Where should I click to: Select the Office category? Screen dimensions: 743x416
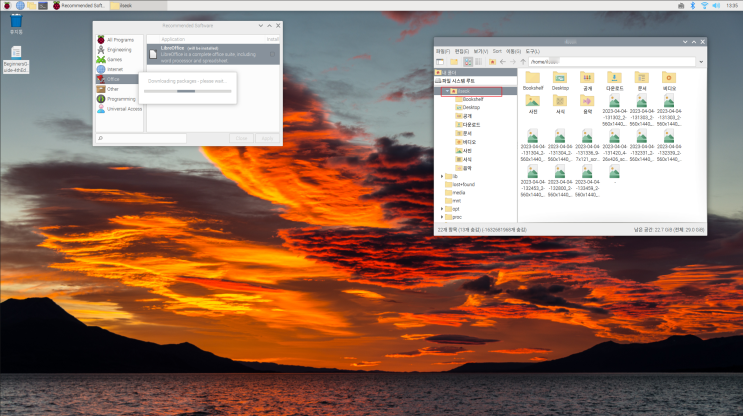pyautogui.click(x=117, y=79)
